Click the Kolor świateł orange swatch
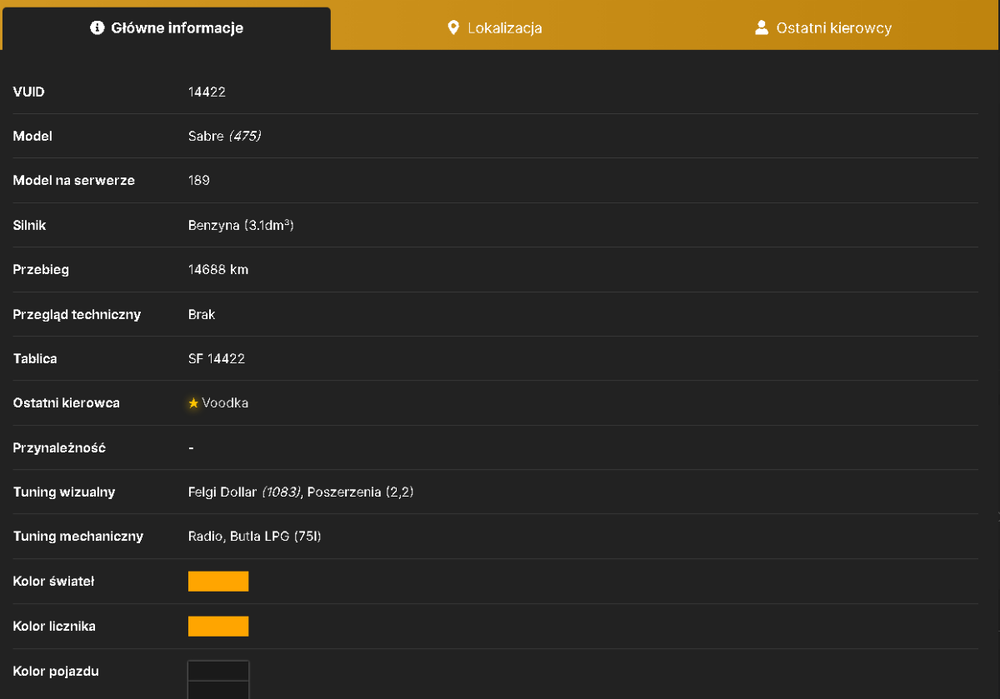 tap(218, 581)
